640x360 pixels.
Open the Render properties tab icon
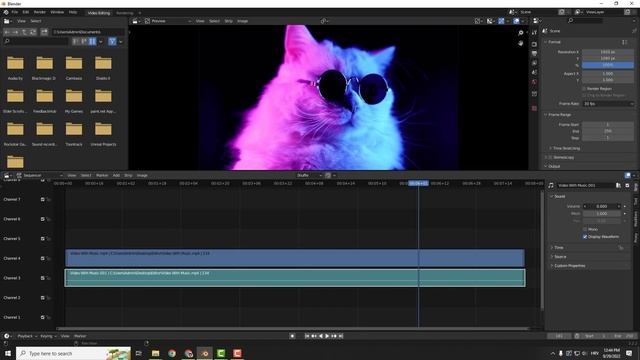point(534,44)
